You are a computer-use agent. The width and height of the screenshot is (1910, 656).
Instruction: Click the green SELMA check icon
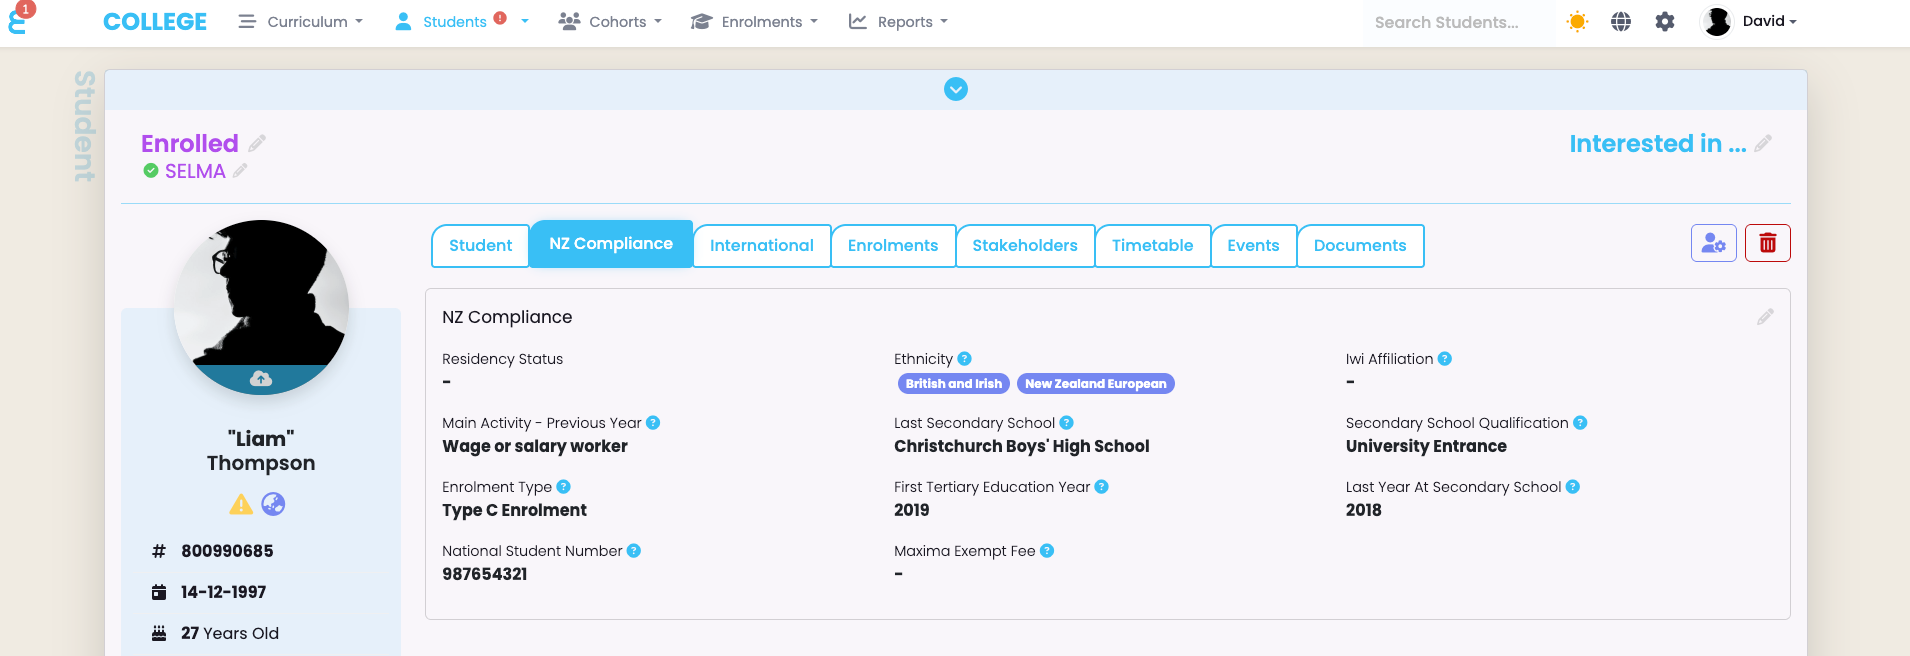pos(150,171)
